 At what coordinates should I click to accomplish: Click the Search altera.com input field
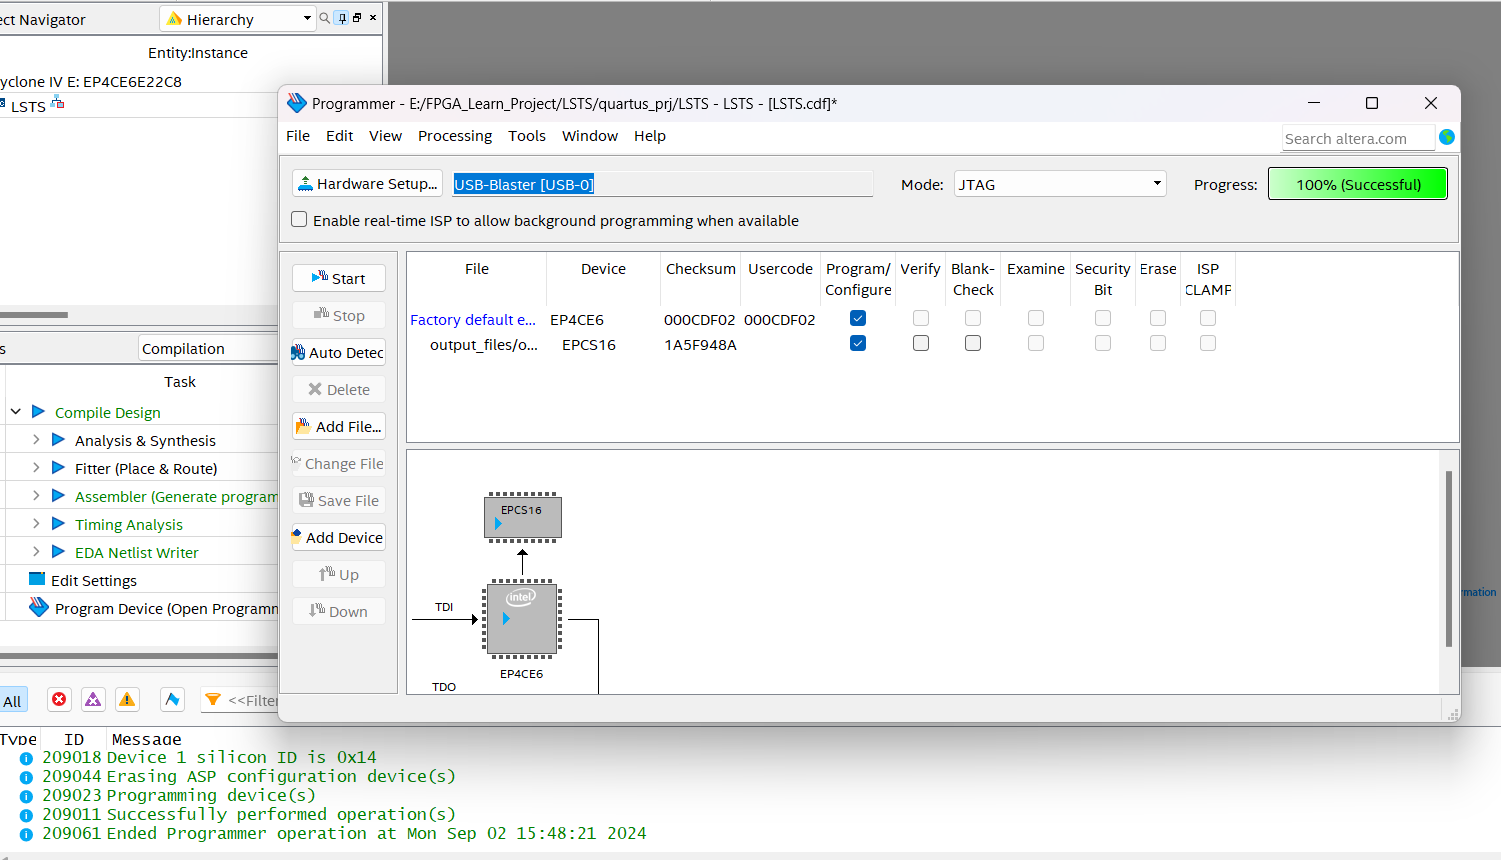1358,138
